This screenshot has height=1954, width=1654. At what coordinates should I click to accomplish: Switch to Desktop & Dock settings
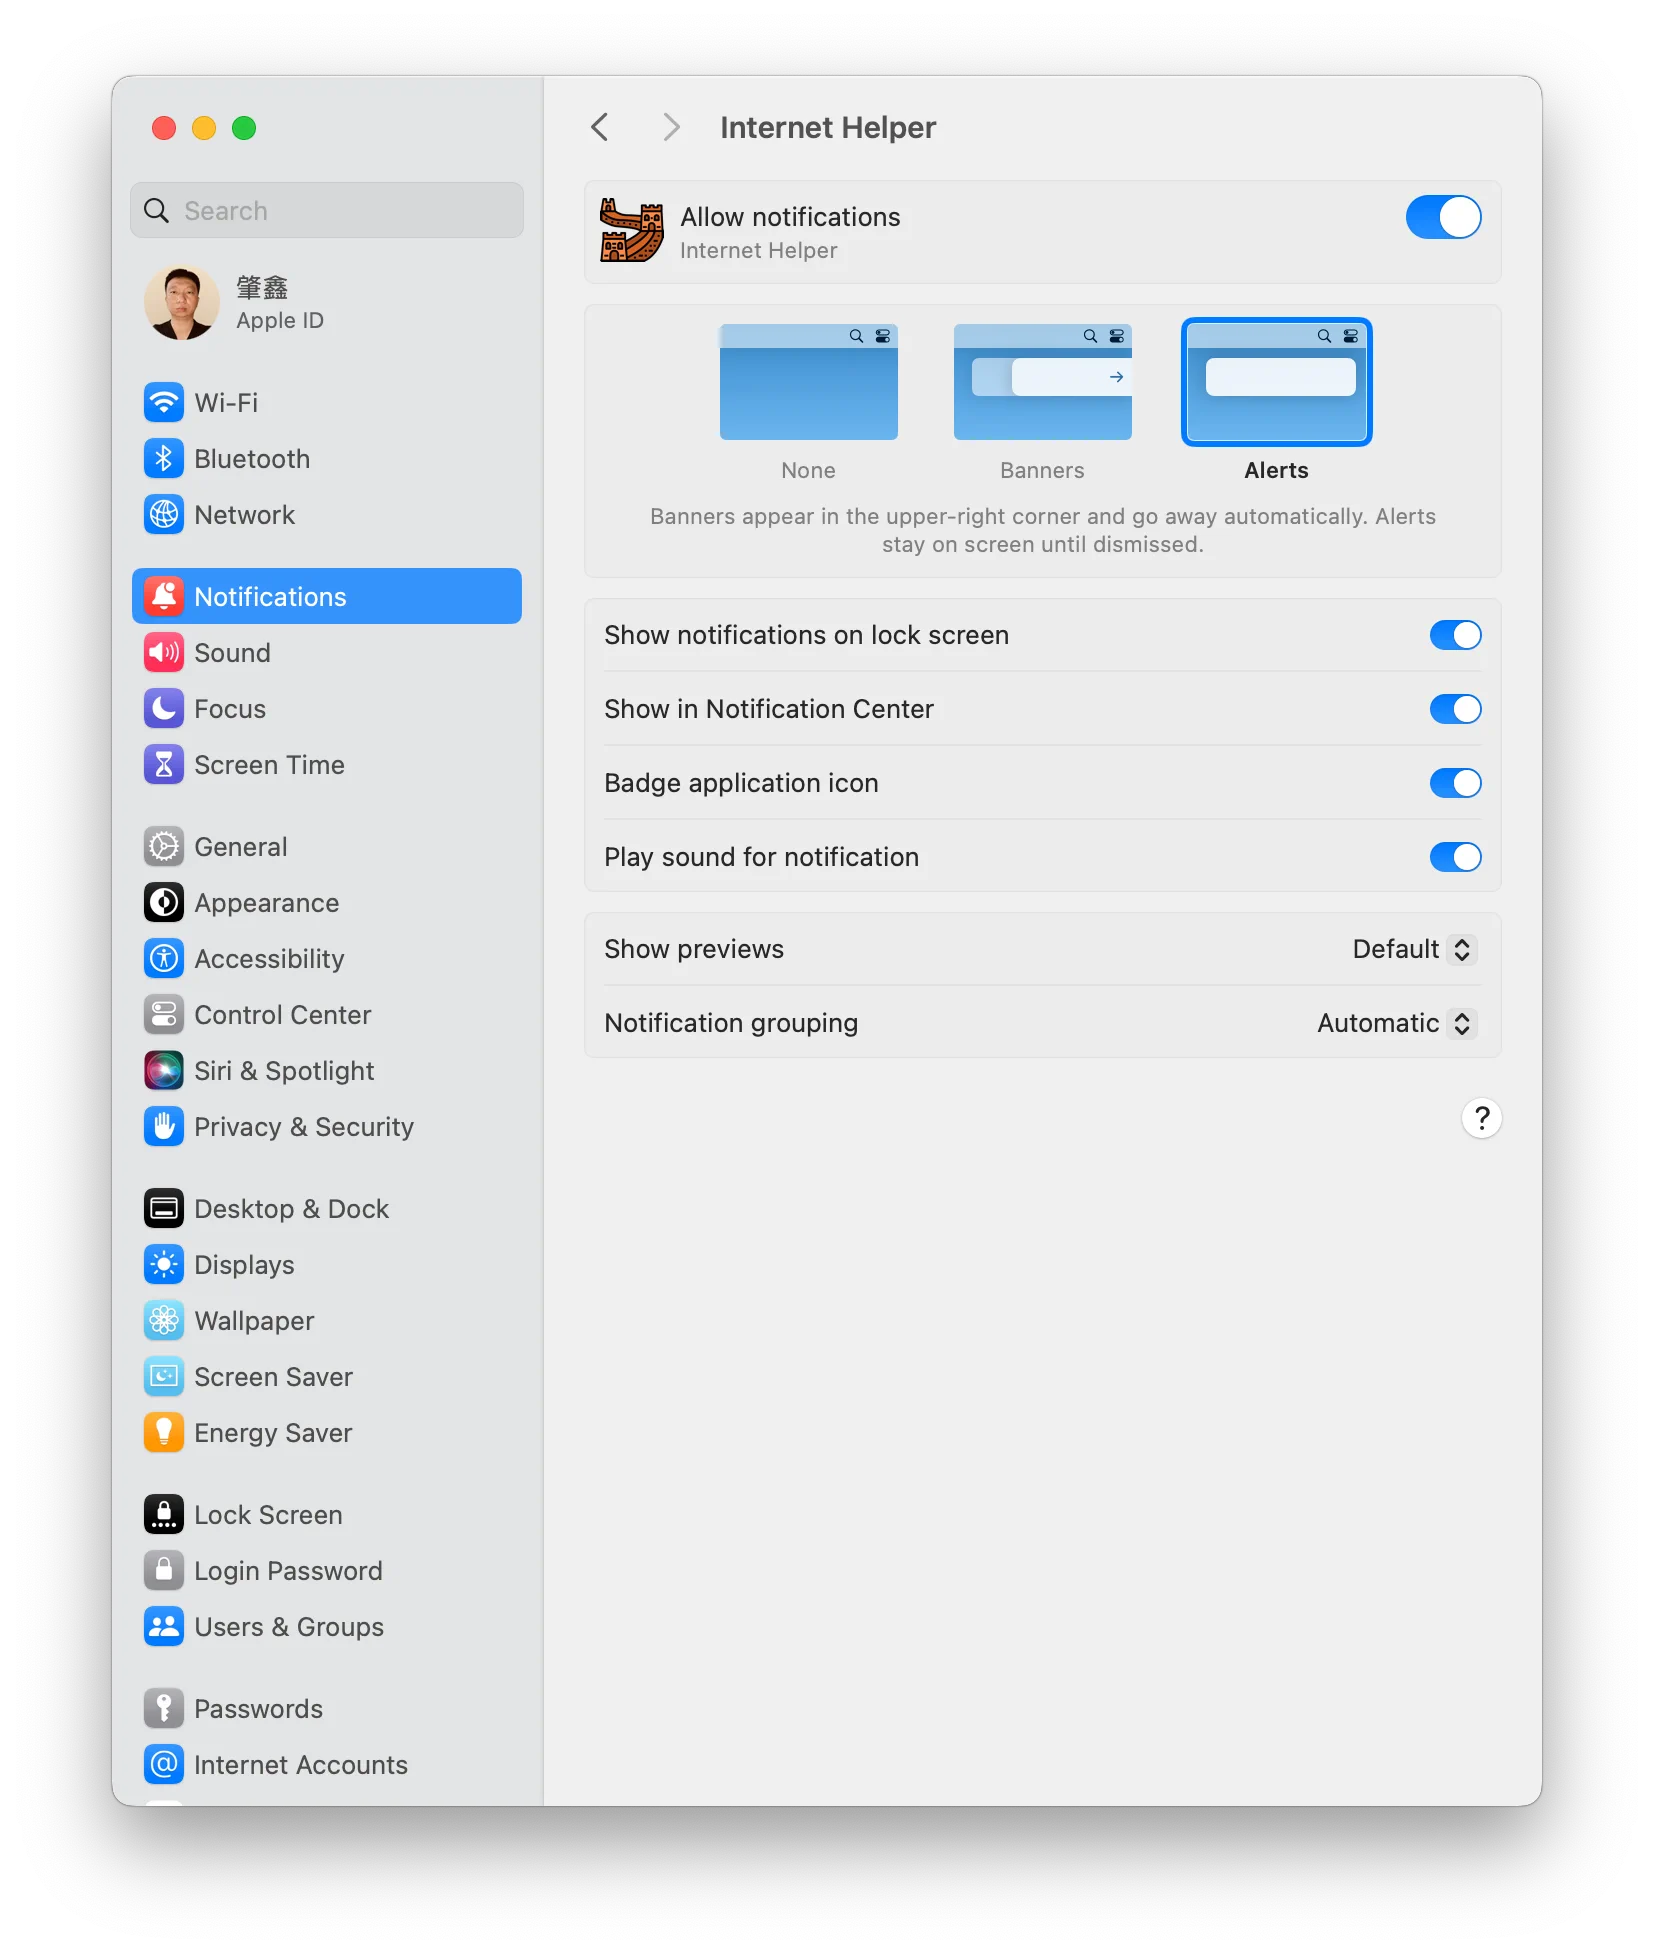(x=291, y=1209)
